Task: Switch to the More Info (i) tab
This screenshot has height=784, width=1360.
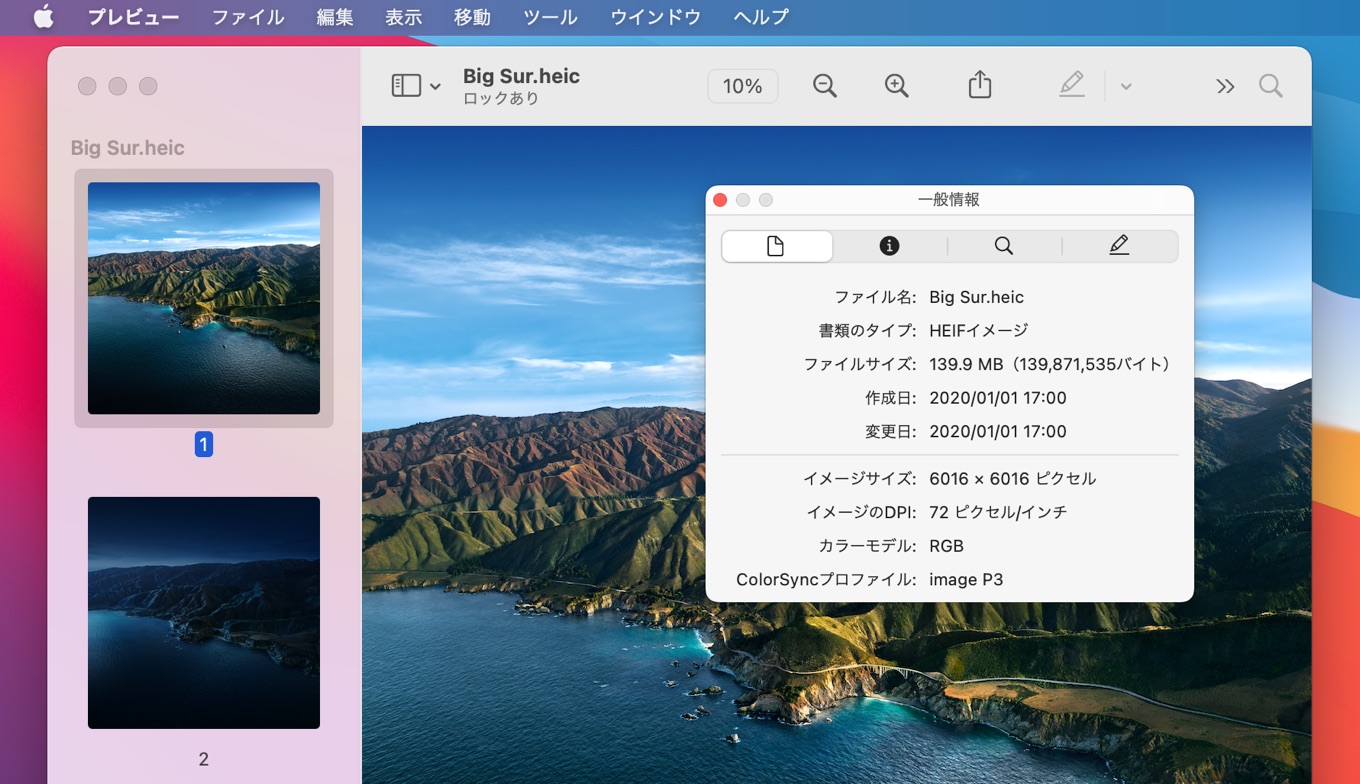Action: coord(889,246)
